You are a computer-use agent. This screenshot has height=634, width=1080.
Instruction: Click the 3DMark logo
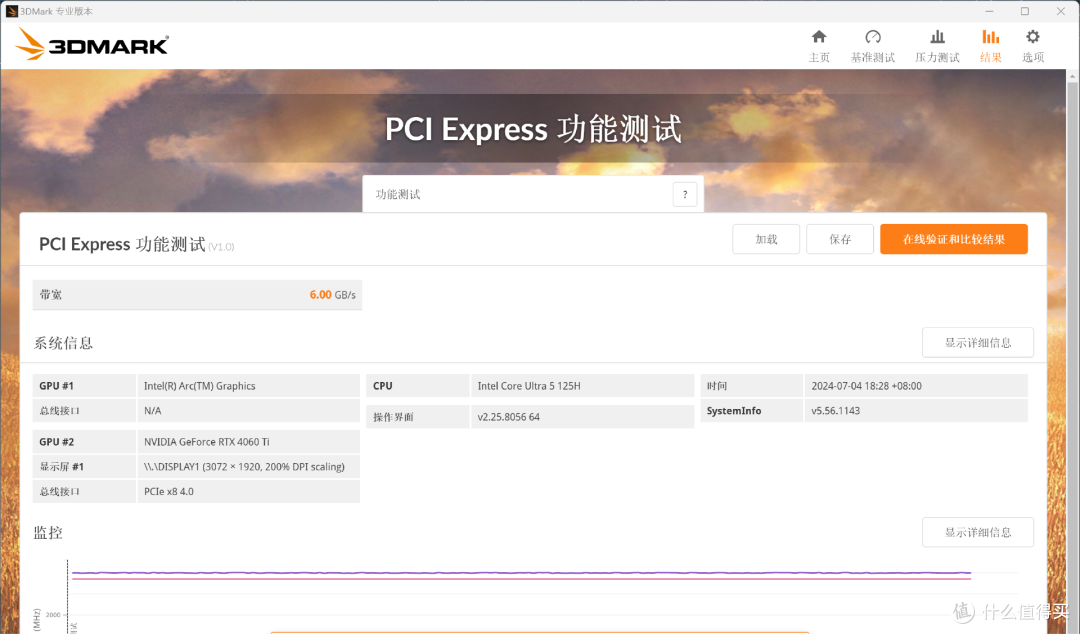point(92,44)
